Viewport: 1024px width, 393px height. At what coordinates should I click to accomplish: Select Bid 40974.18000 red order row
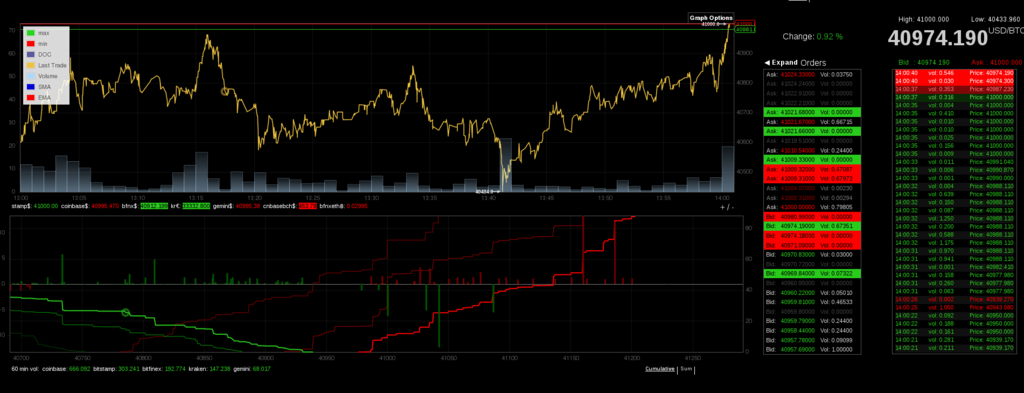(812, 235)
